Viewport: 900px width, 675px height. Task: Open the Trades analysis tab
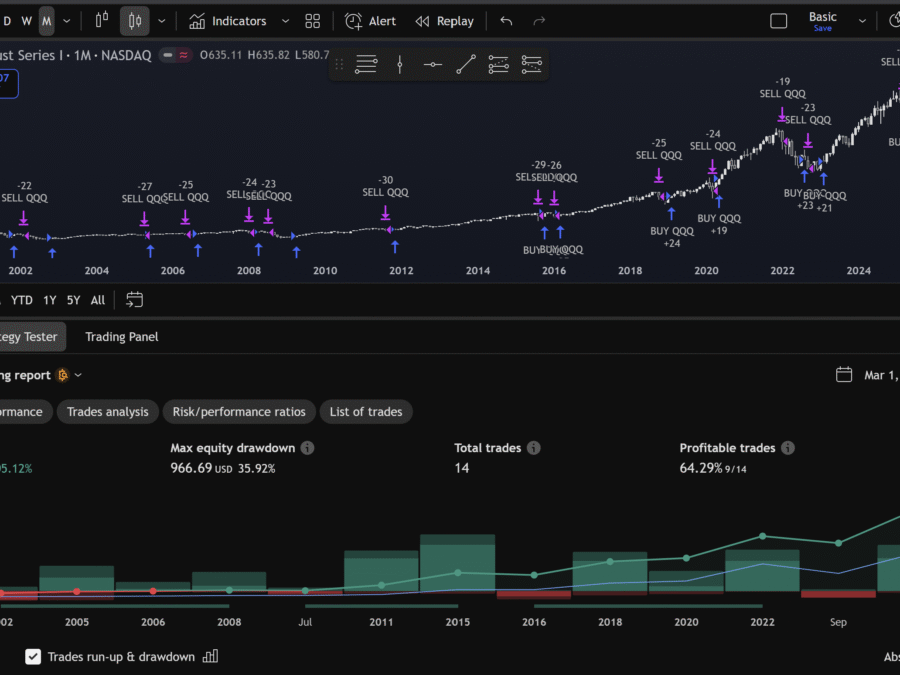(x=107, y=411)
